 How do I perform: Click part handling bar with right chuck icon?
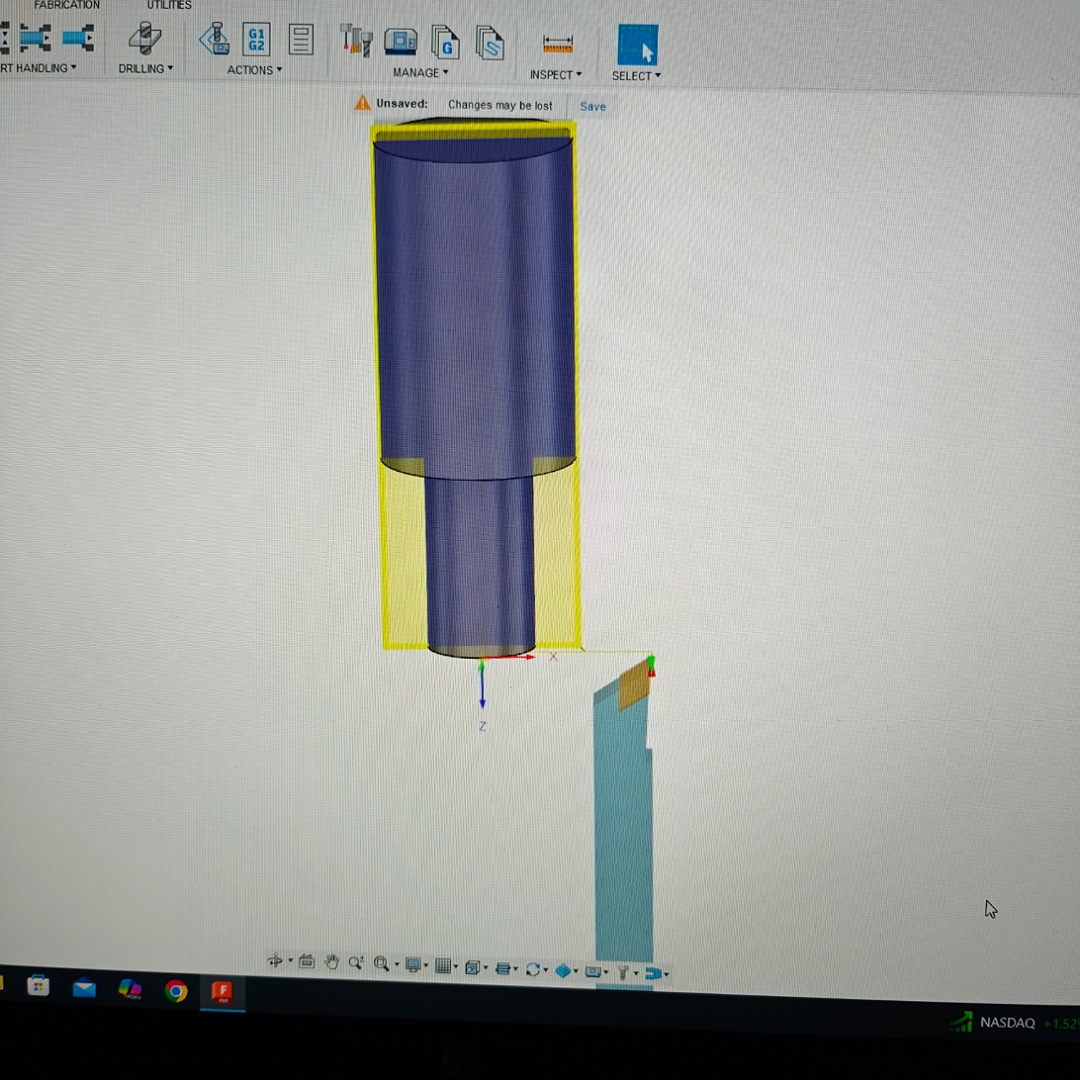(79, 38)
